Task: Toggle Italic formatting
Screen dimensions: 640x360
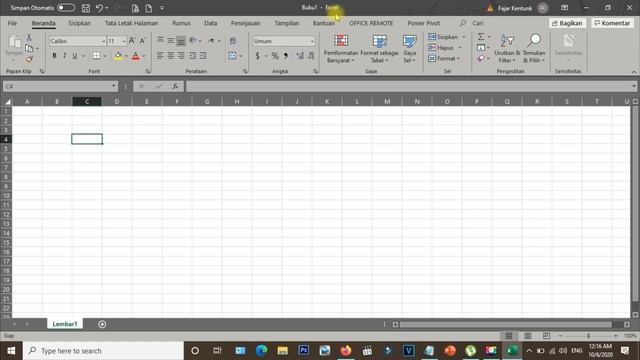Action: [x=64, y=56]
